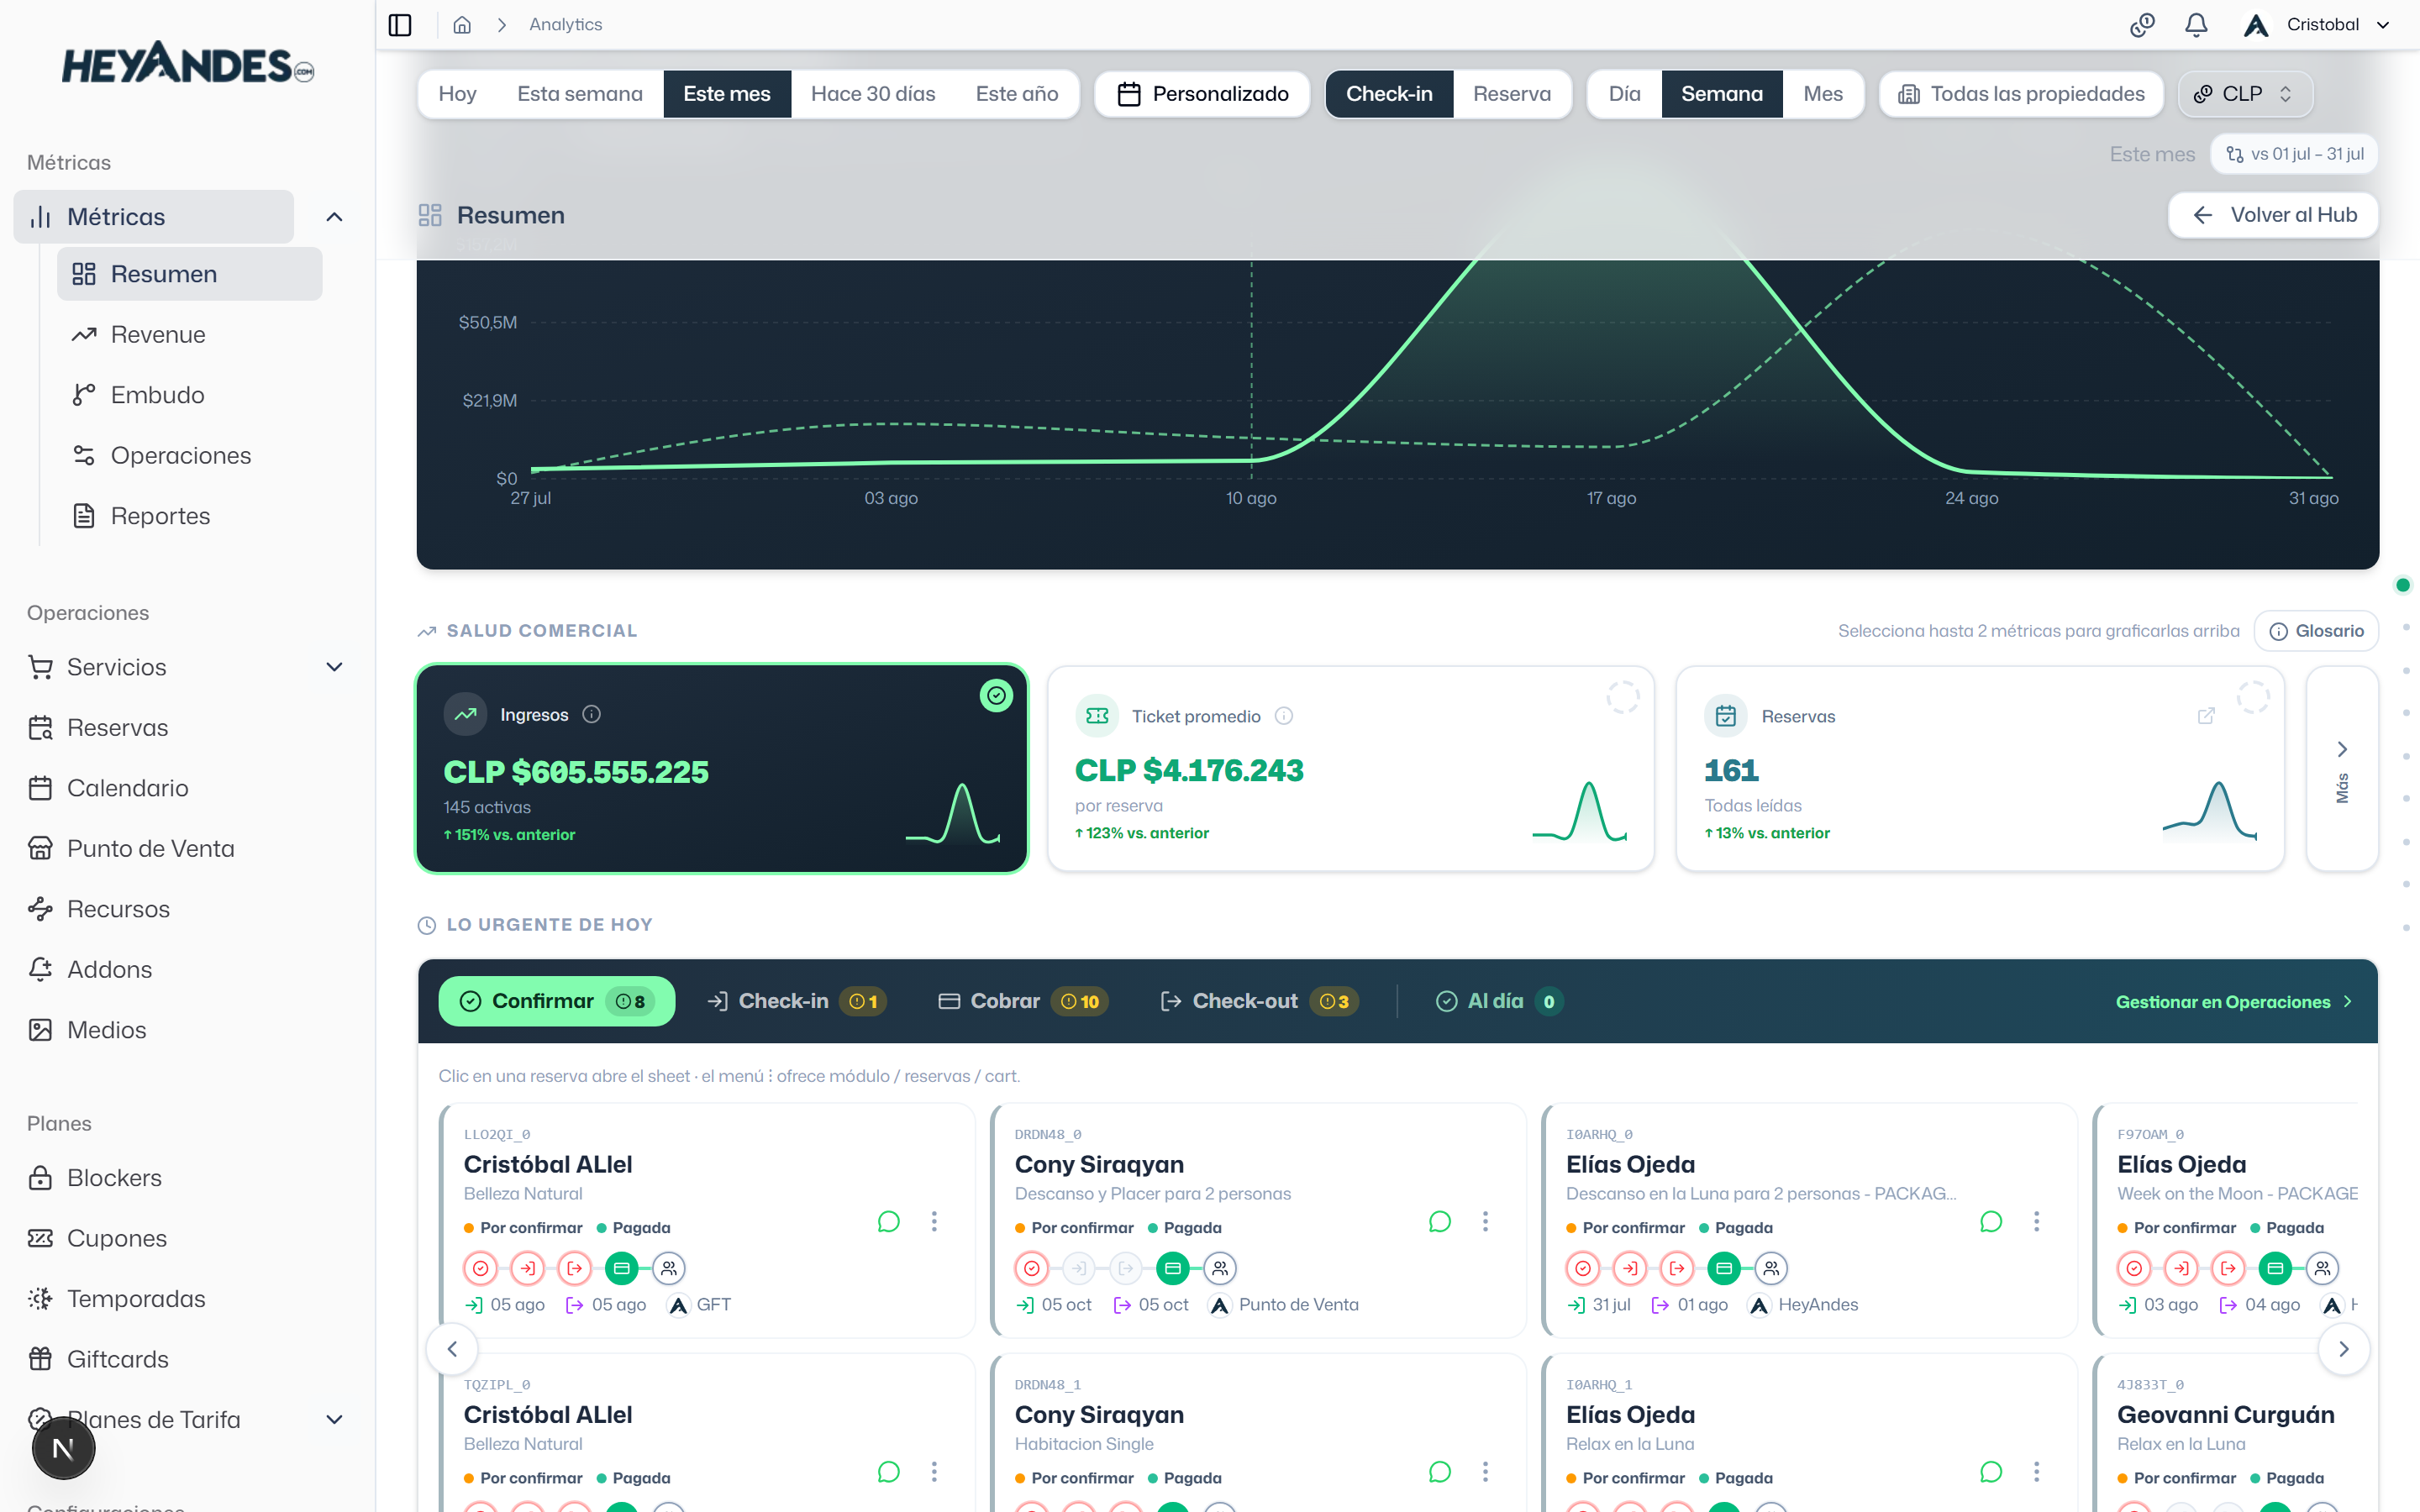Image resolution: width=2420 pixels, height=1512 pixels.
Task: Open three-dot menu on DRDN48_1 card
Action: pos(1485,1471)
